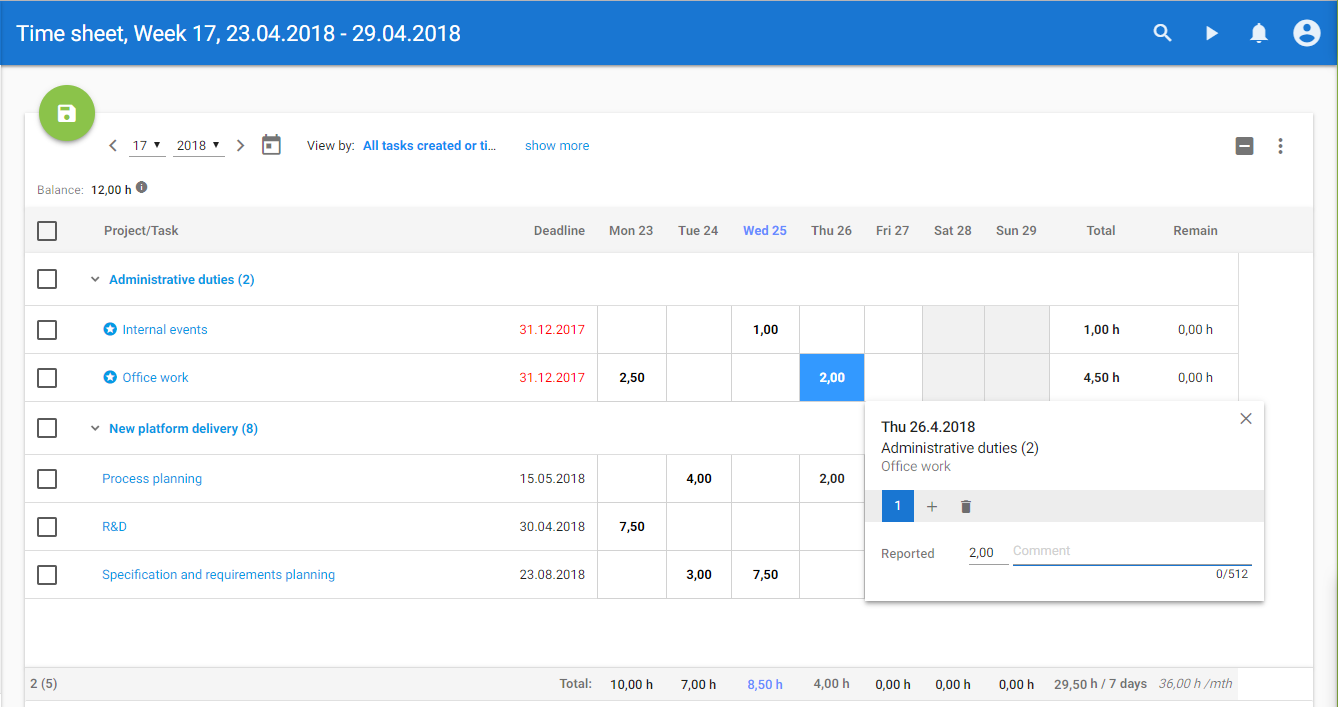Open the year 2018 dropdown
1338x707 pixels.
point(198,146)
